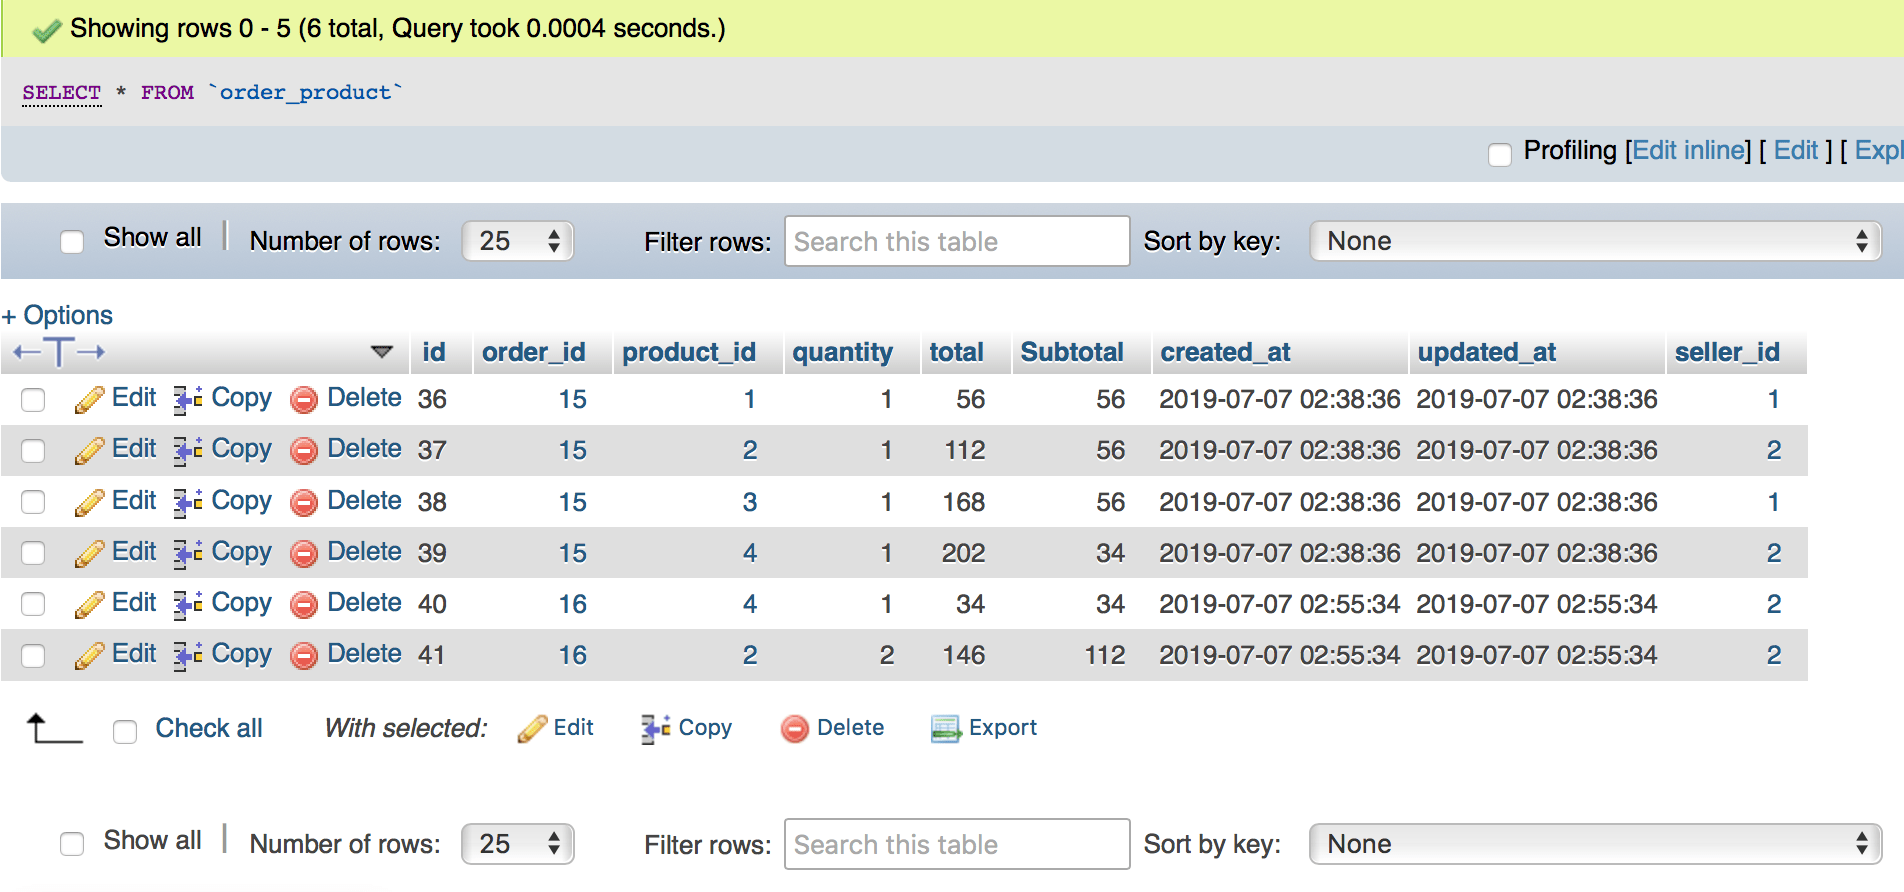Screen dimensions: 1904x892
Task: Sort by the product_id column header
Action: click(x=689, y=352)
